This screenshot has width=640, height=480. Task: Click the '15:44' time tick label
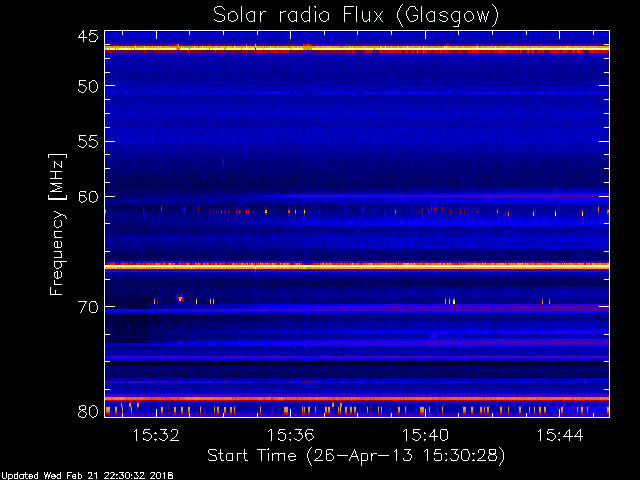tap(560, 435)
